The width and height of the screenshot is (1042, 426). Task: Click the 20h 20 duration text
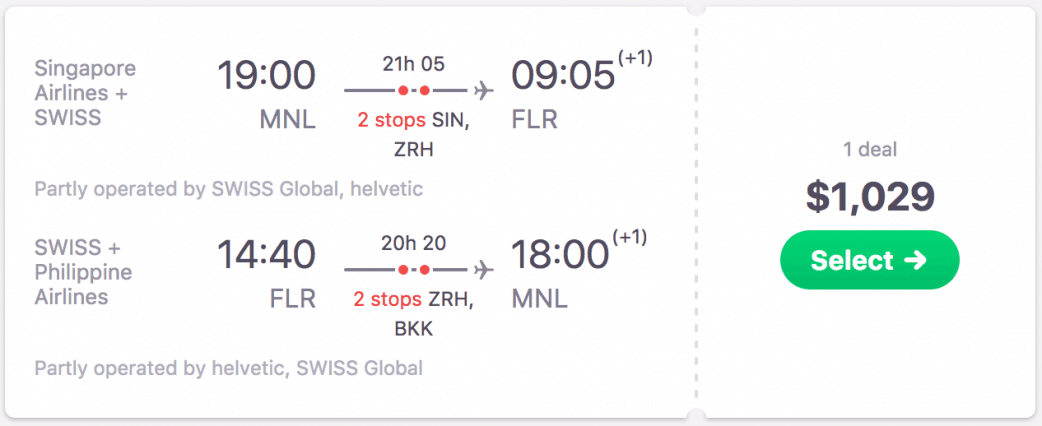pyautogui.click(x=414, y=243)
